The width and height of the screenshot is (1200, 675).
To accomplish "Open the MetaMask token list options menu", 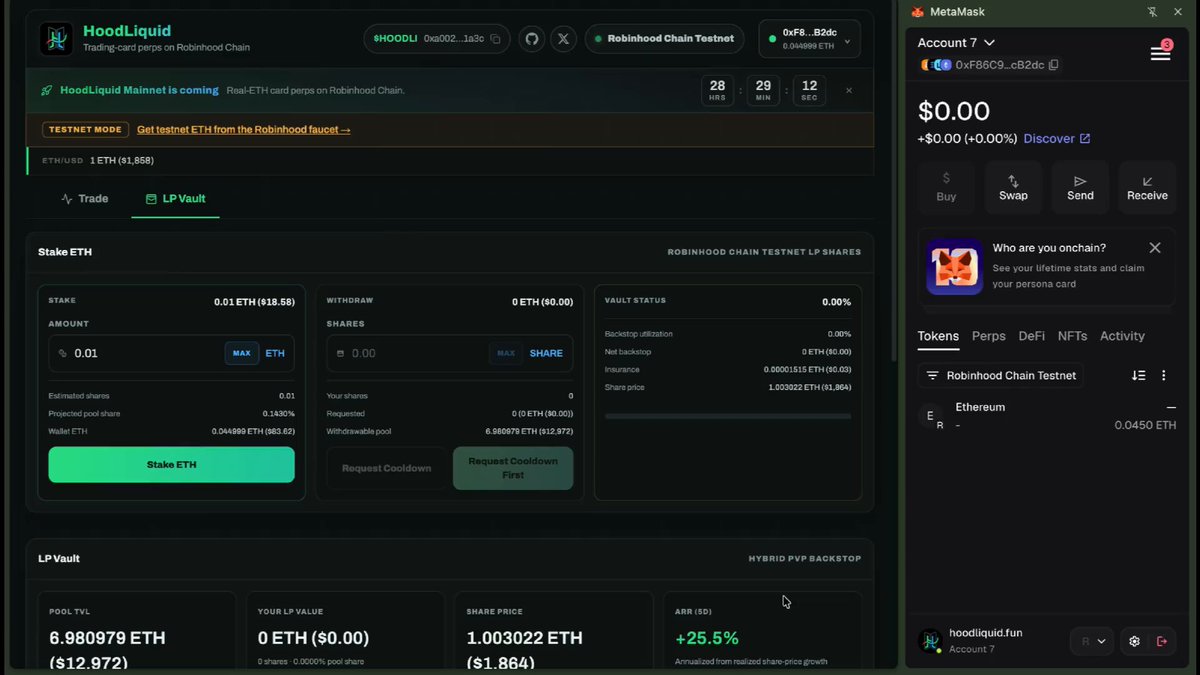I will click(x=1163, y=375).
